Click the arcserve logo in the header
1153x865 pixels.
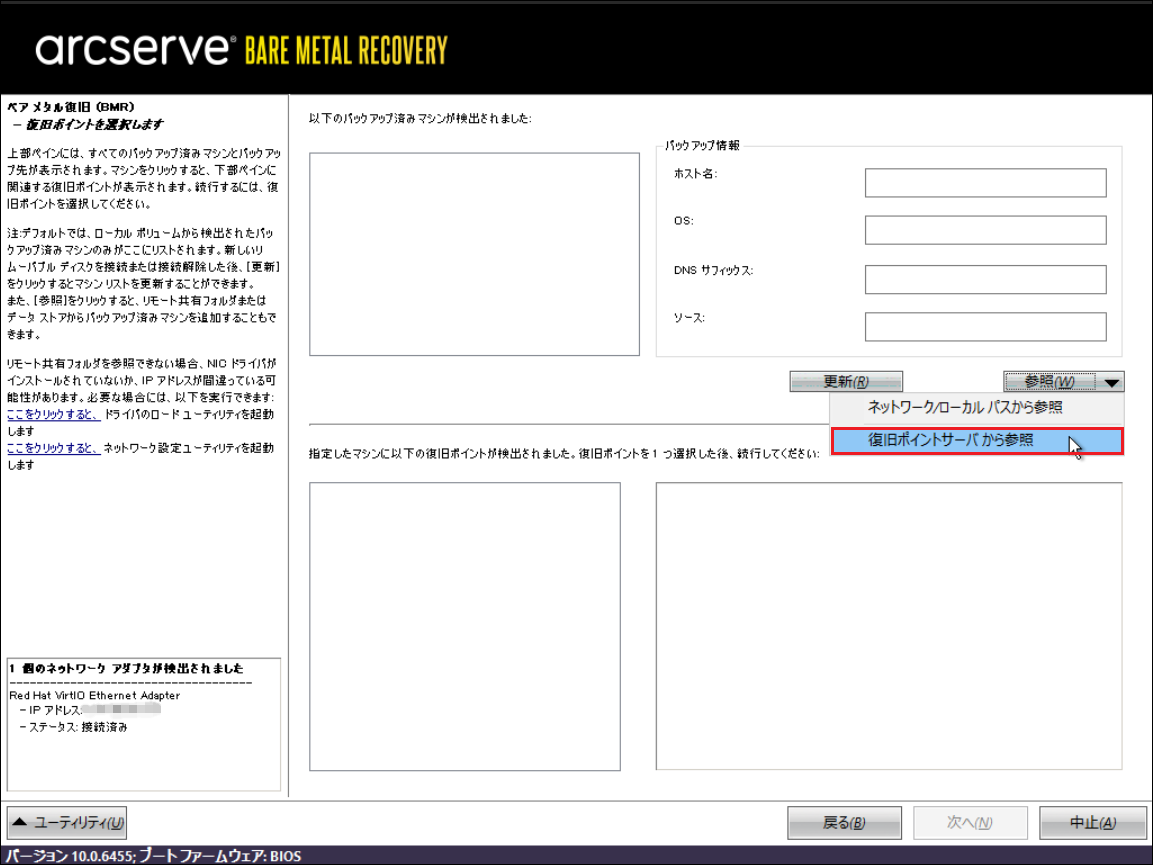(135, 49)
